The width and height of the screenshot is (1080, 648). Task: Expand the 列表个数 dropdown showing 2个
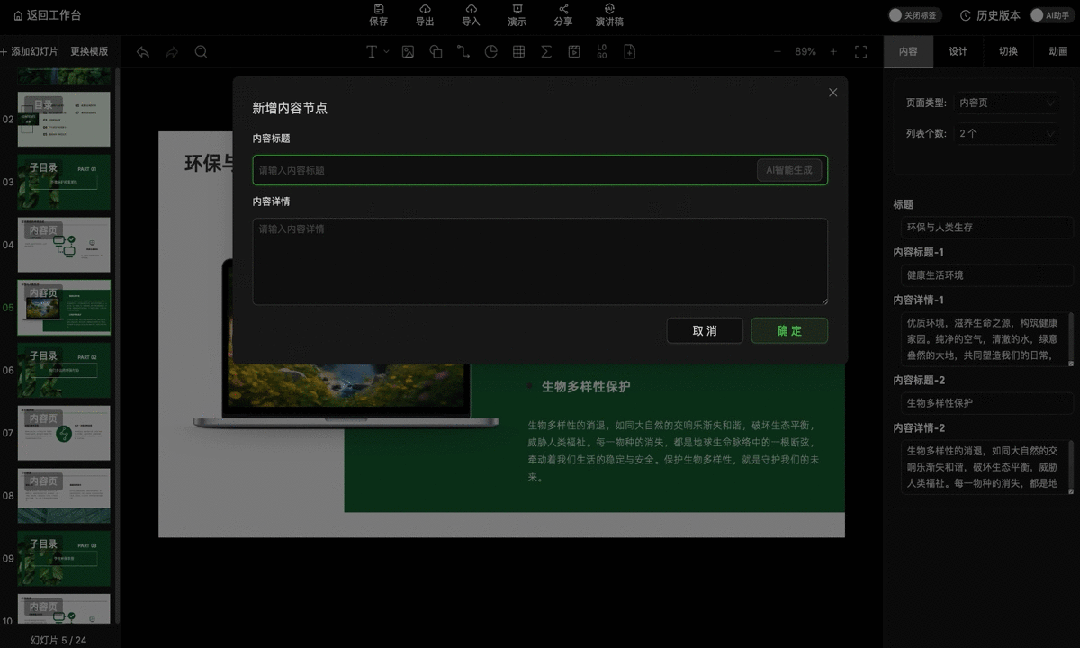click(1006, 133)
